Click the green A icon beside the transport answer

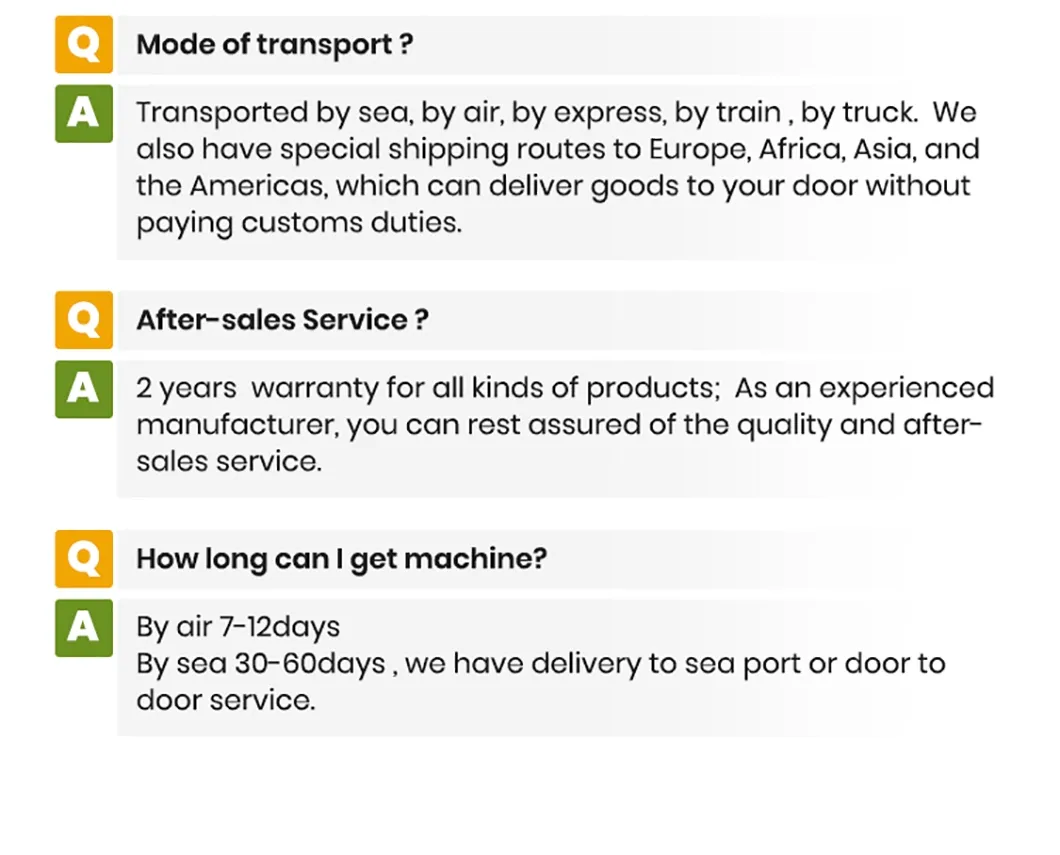[84, 113]
